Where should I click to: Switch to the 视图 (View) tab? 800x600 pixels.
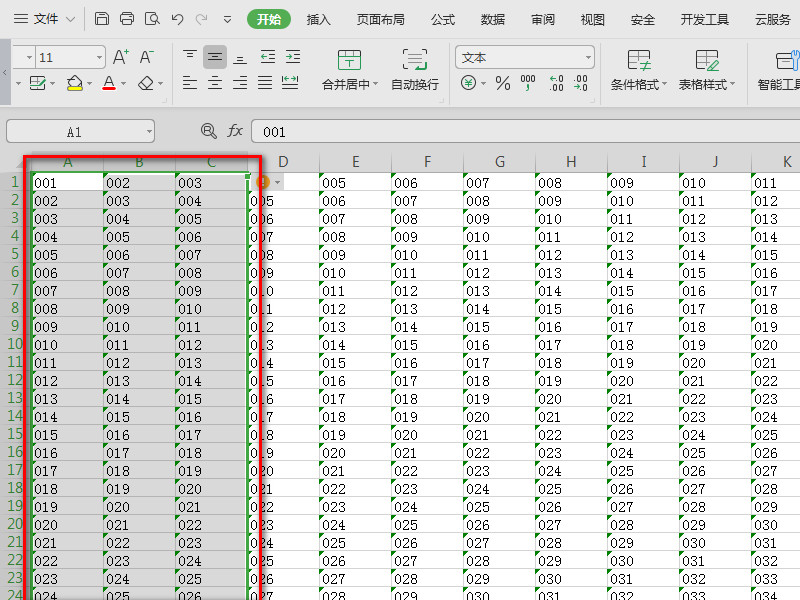point(593,19)
